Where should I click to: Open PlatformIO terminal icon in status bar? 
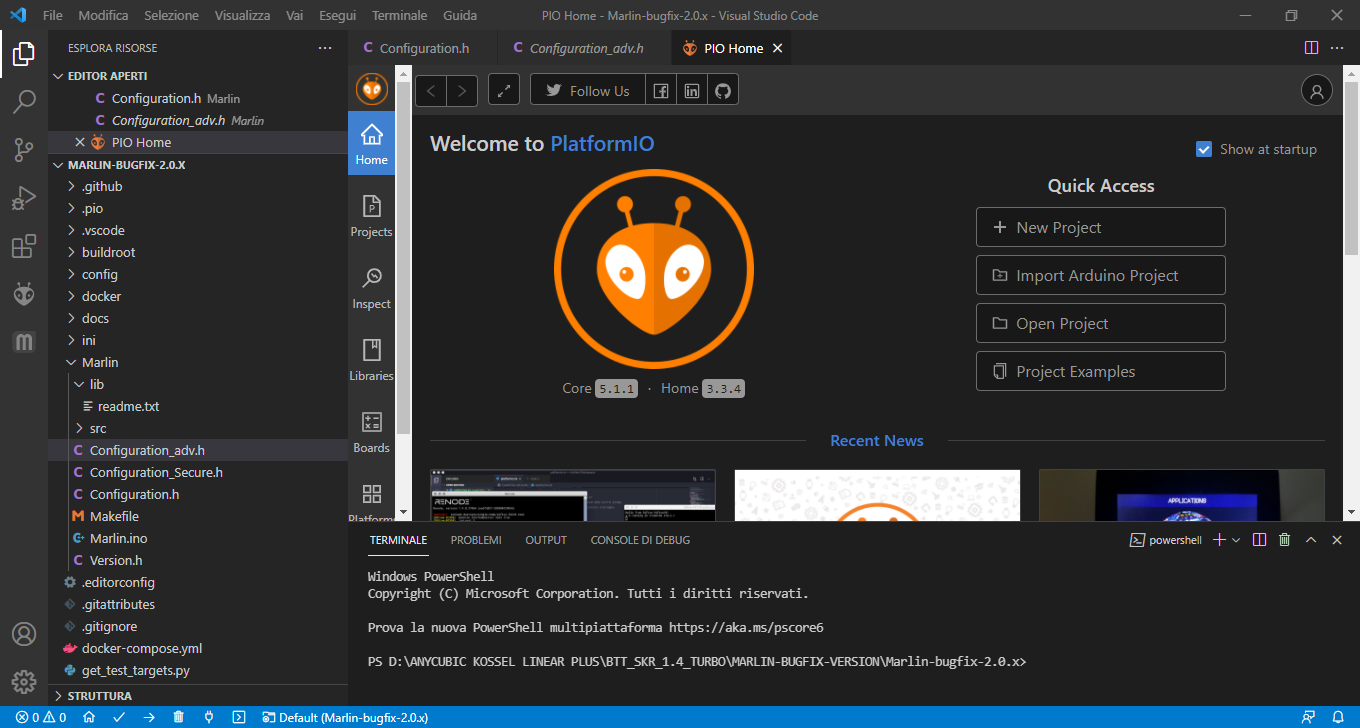click(239, 717)
